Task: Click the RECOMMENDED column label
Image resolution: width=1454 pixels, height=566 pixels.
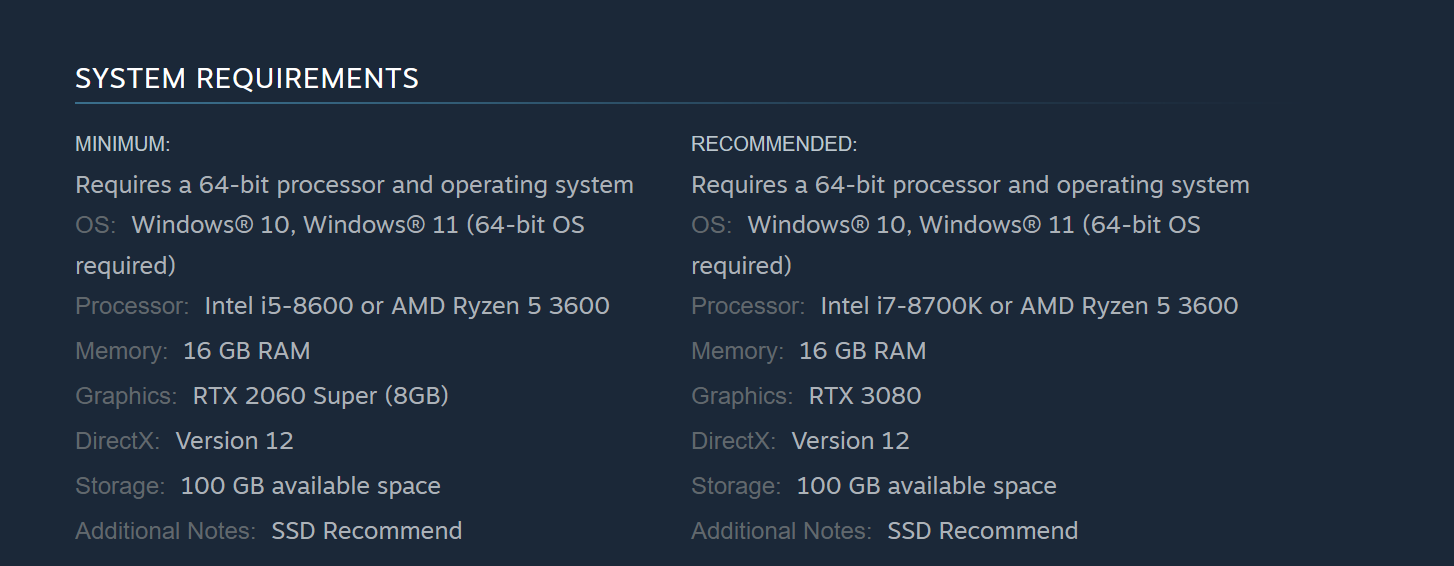Action: 774,144
